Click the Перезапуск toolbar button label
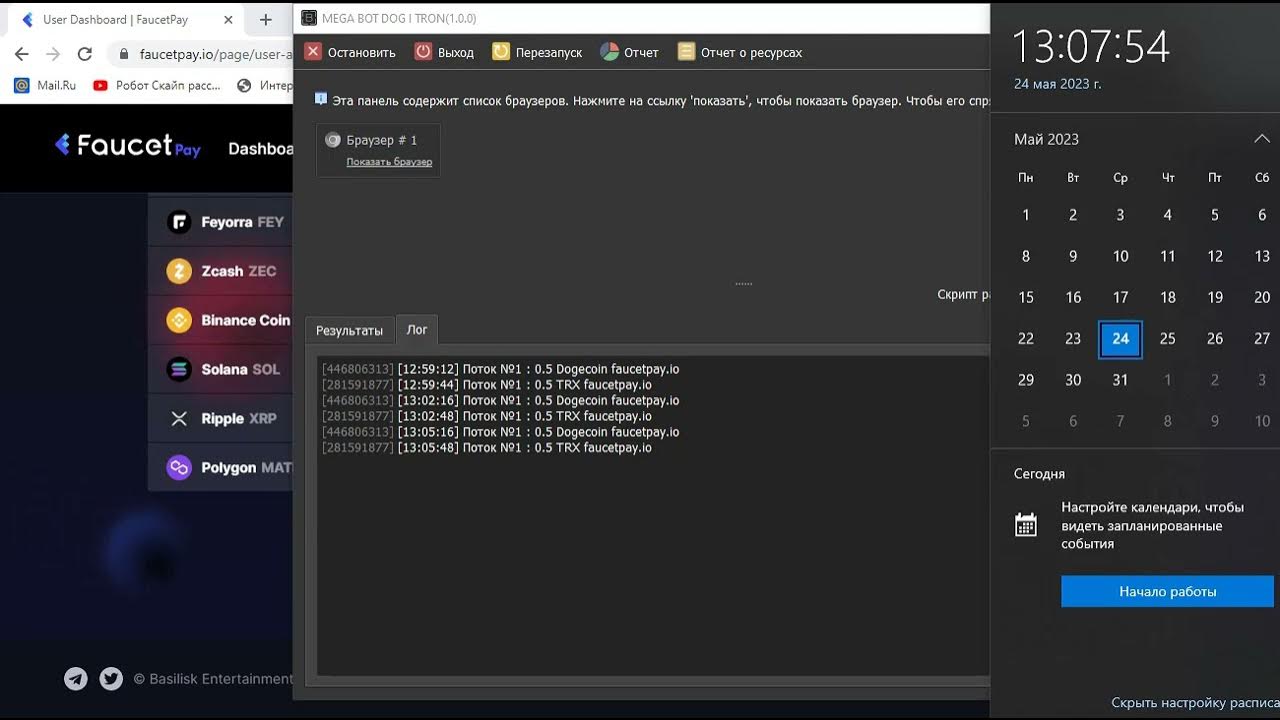The image size is (1280, 720). pyautogui.click(x=549, y=53)
